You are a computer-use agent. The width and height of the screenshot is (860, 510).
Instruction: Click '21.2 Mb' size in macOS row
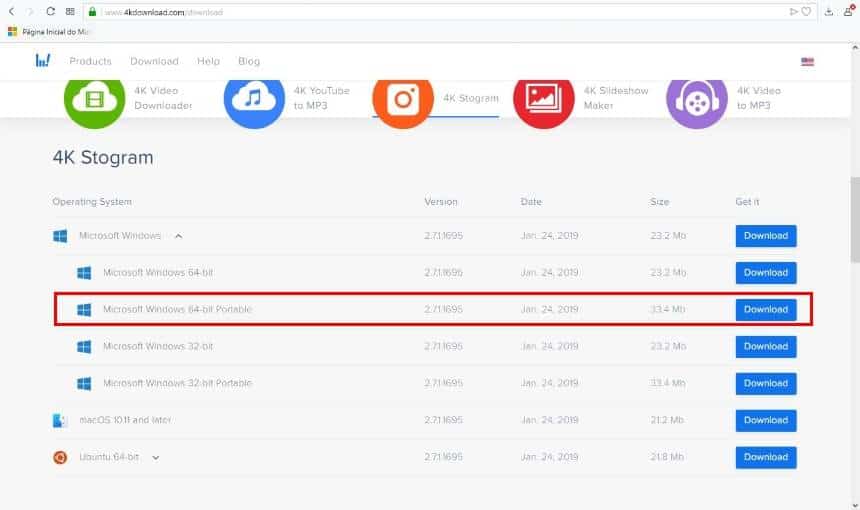click(667, 420)
